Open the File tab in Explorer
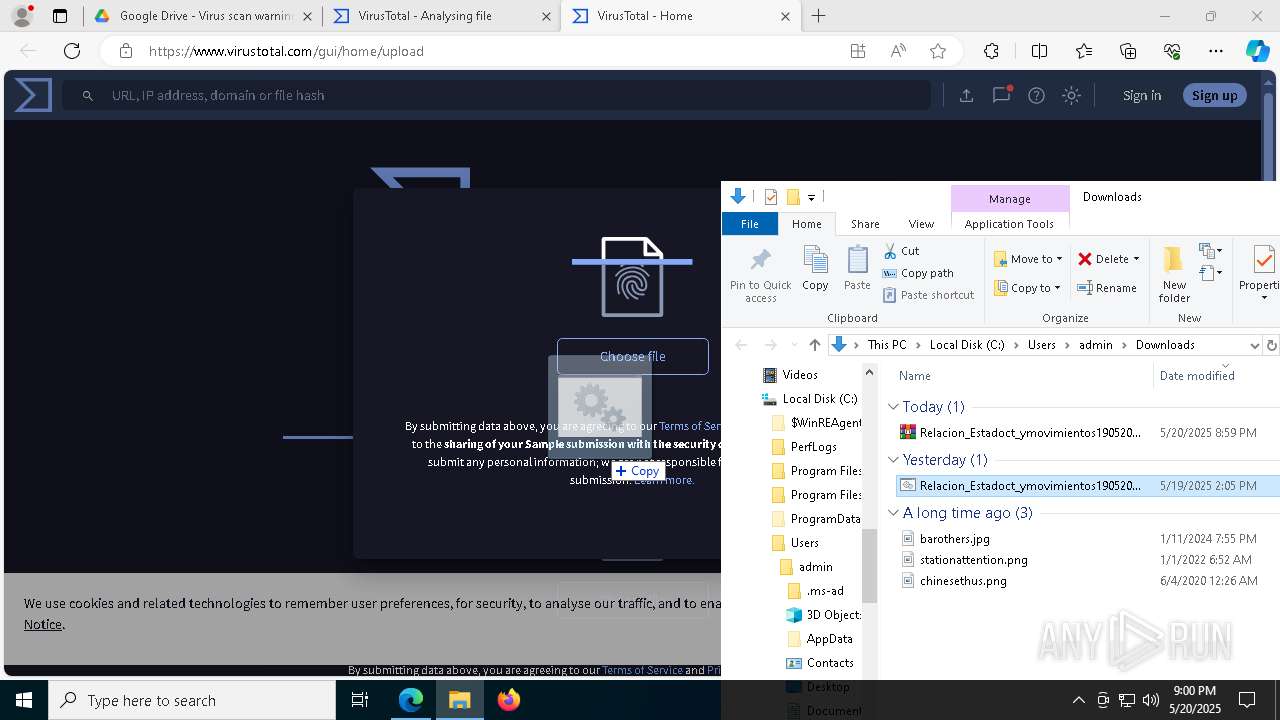 pyautogui.click(x=749, y=224)
